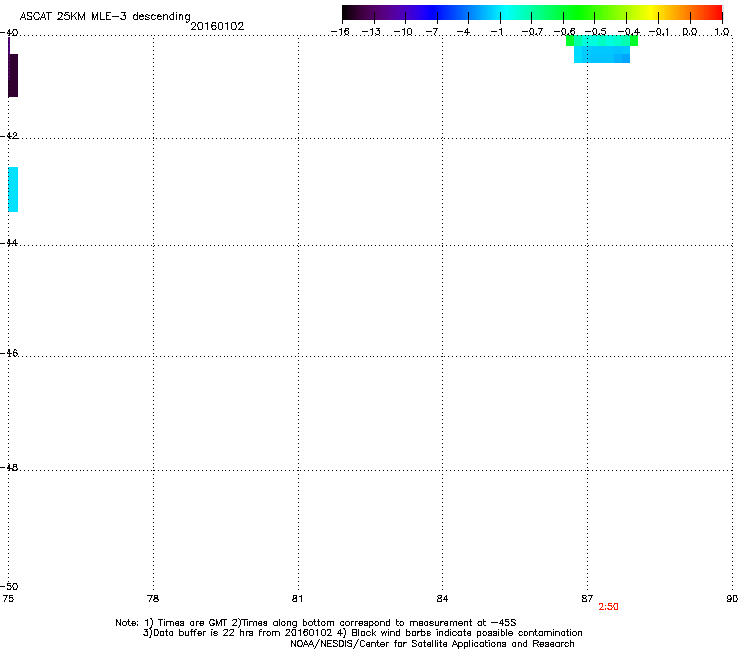Click longitude label 75
Image resolution: width=740 pixels, height=650 pixels.
[8, 599]
